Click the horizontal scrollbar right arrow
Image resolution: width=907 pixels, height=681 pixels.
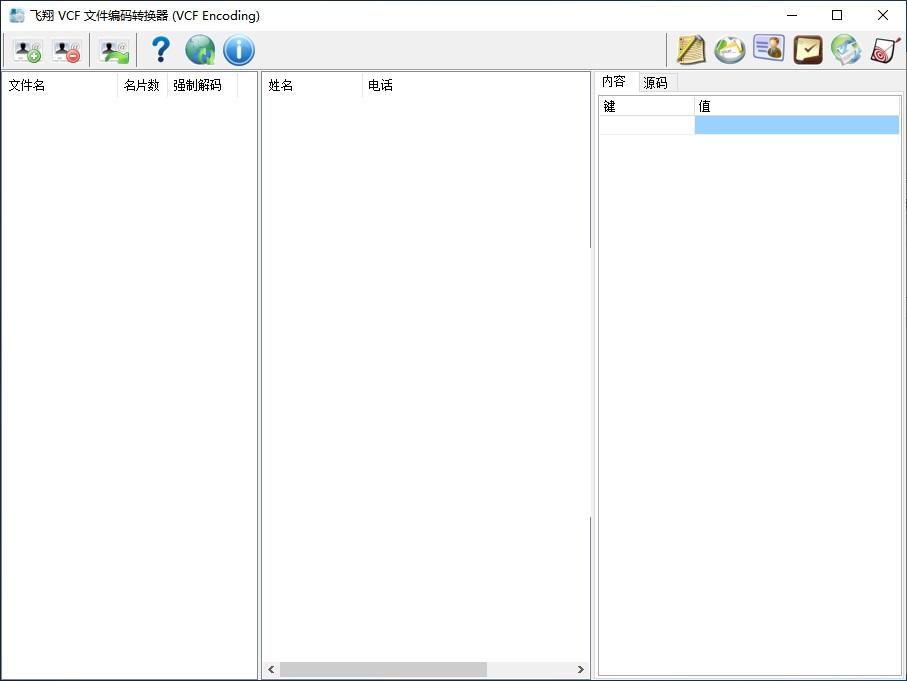coord(580,669)
